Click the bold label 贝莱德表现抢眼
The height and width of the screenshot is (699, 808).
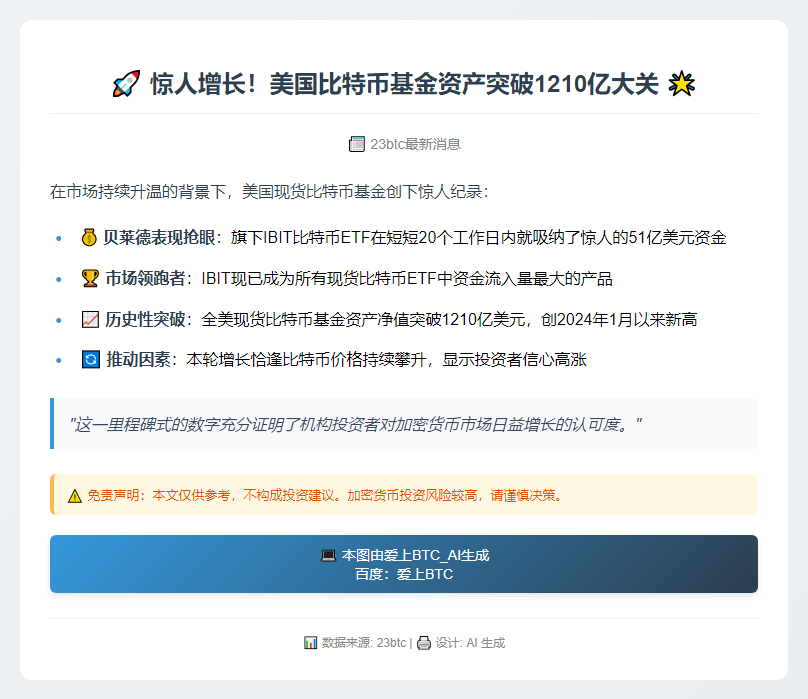[160, 238]
